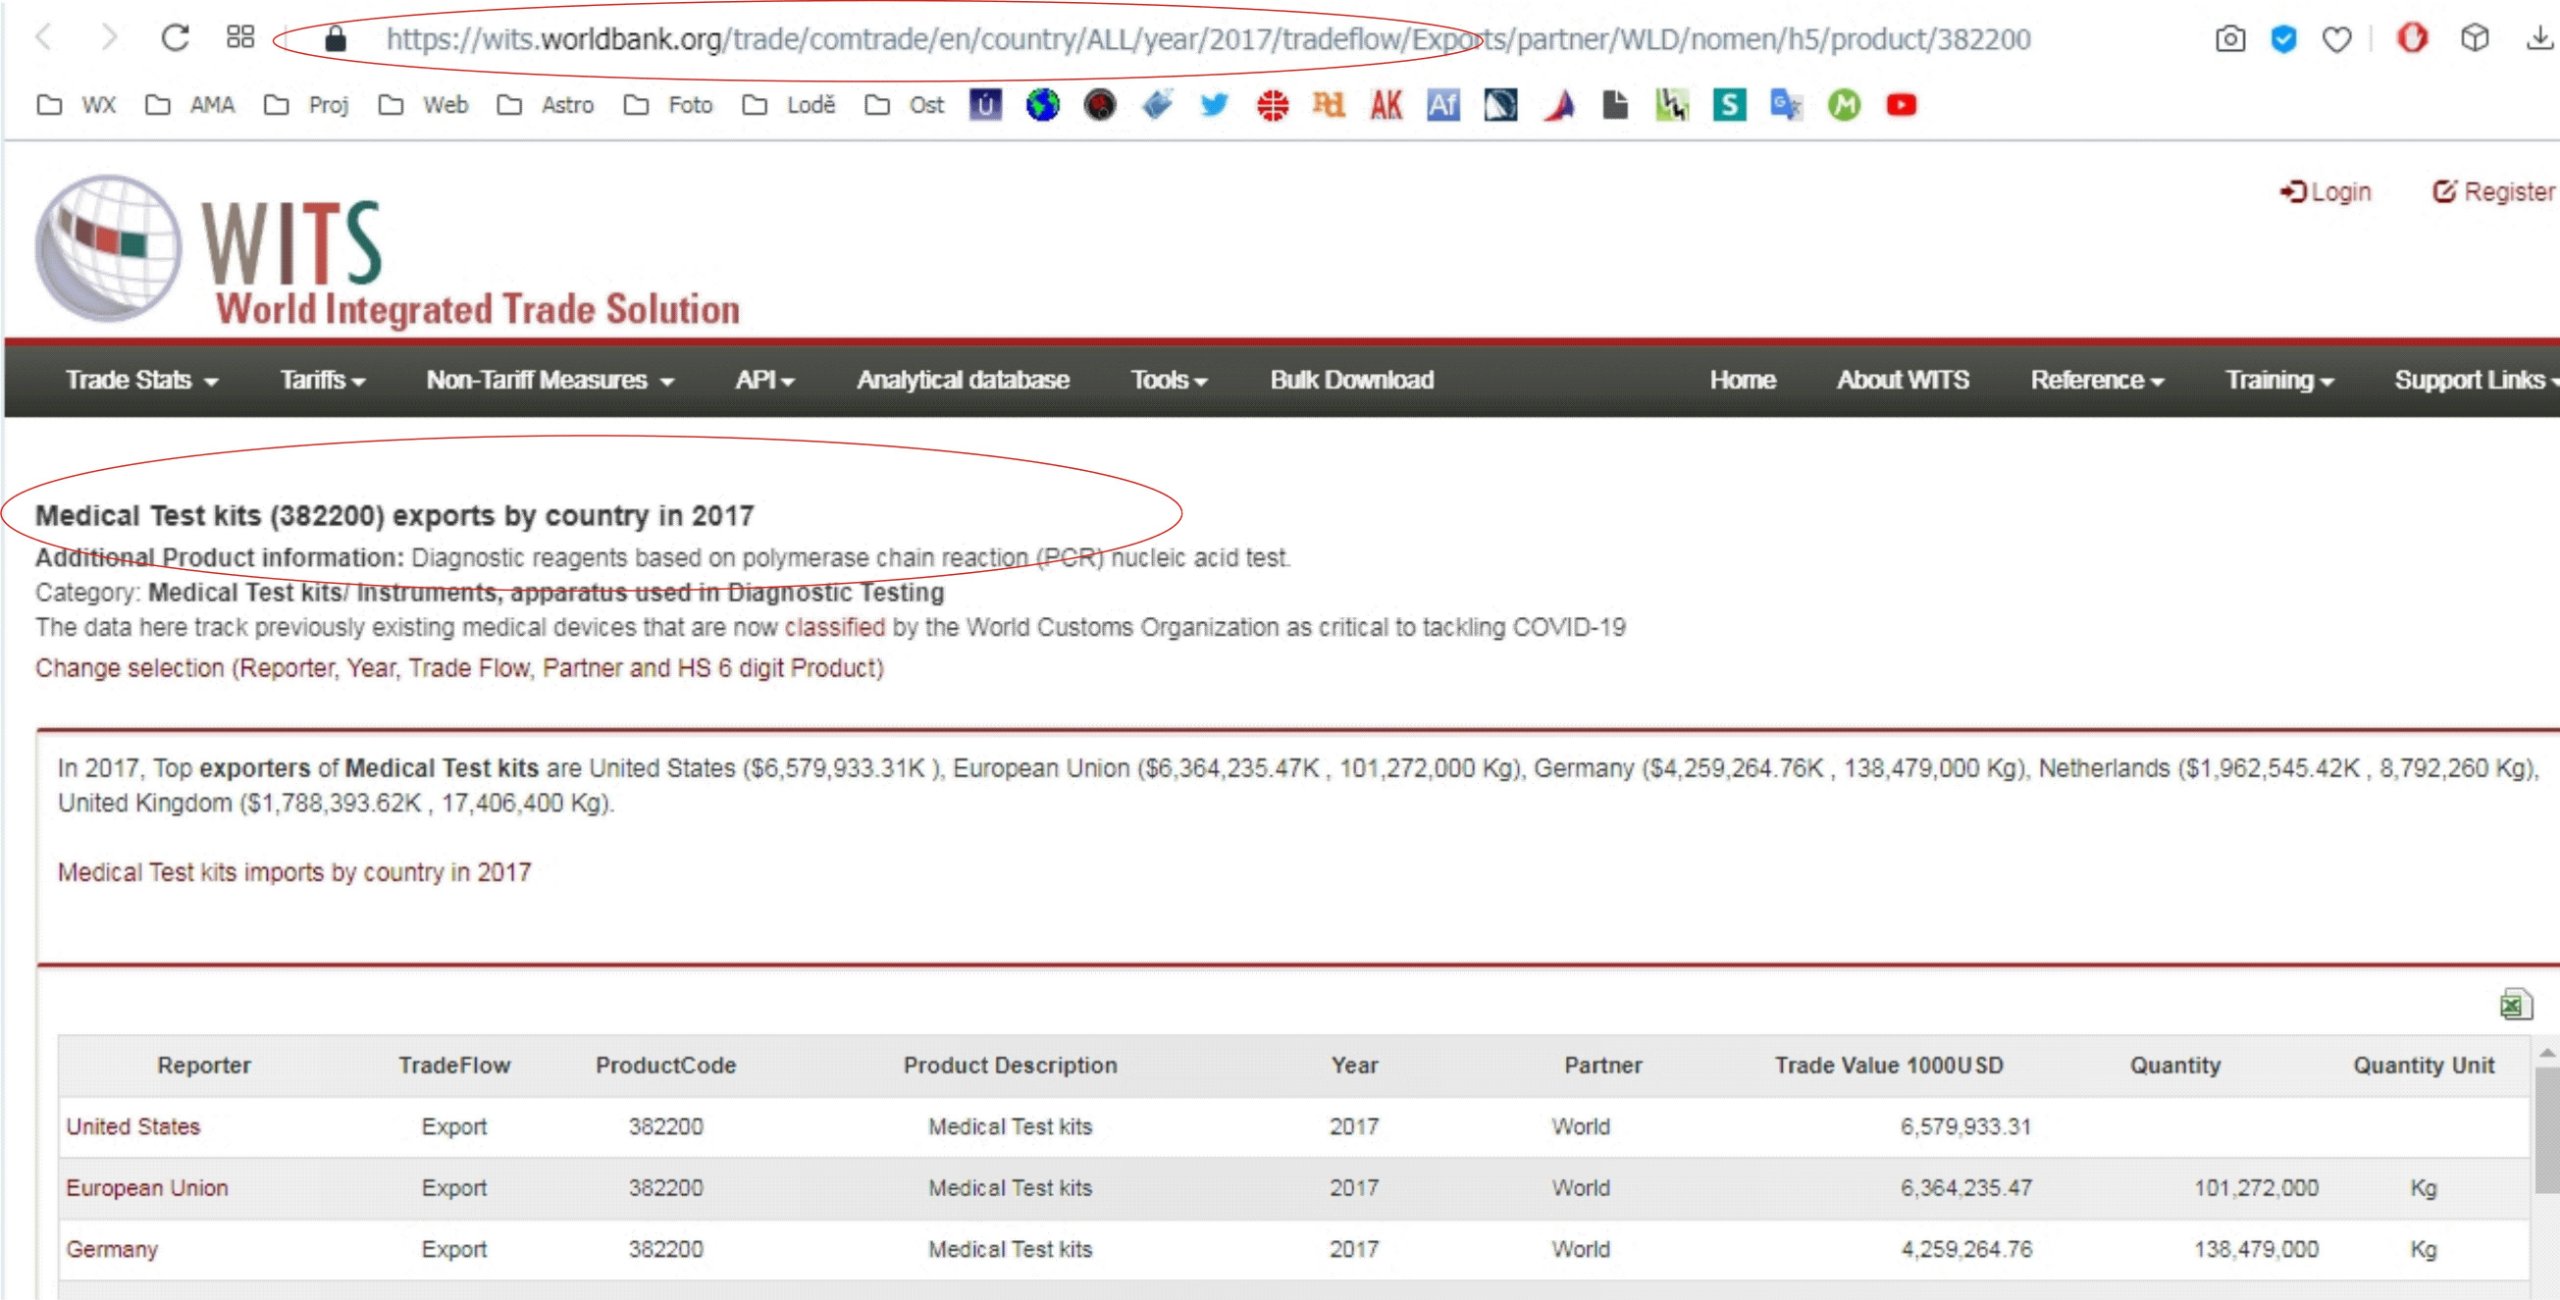Click the red AK bookmark icon

(x=1386, y=105)
